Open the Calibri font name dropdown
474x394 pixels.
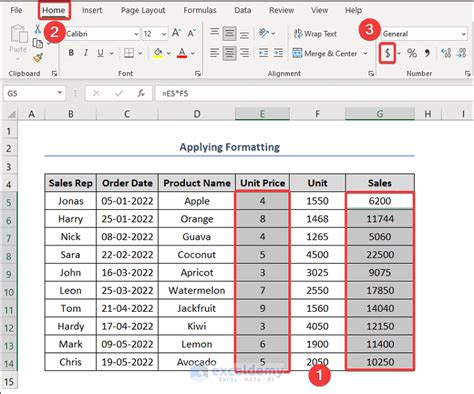click(136, 34)
